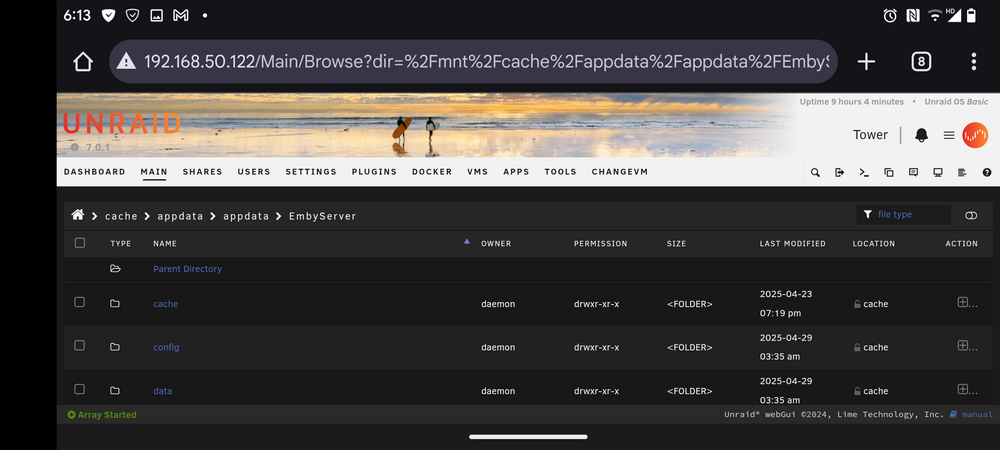Screen dimensions: 1000x450
Task: Tap the not-secure warning triangle icon
Action: 126,61
